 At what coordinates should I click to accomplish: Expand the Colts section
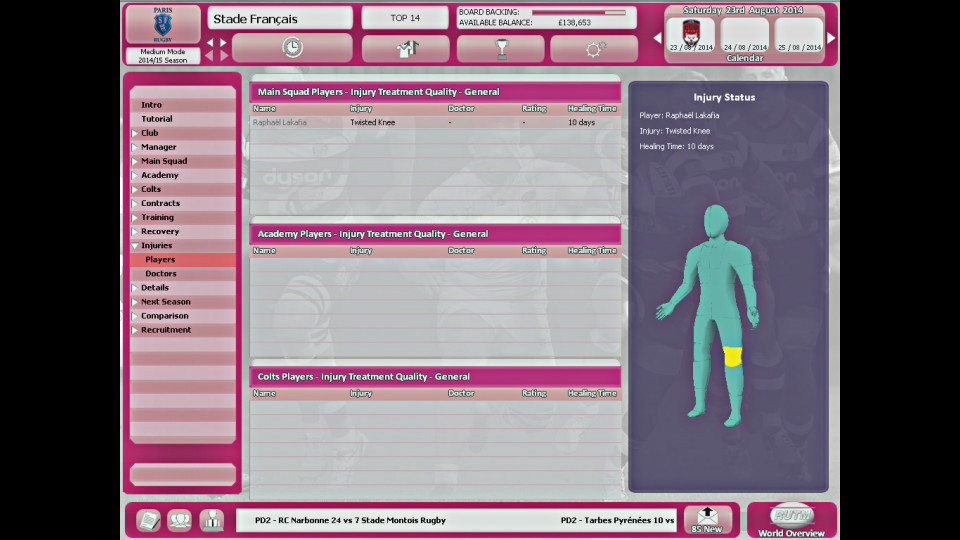point(135,189)
